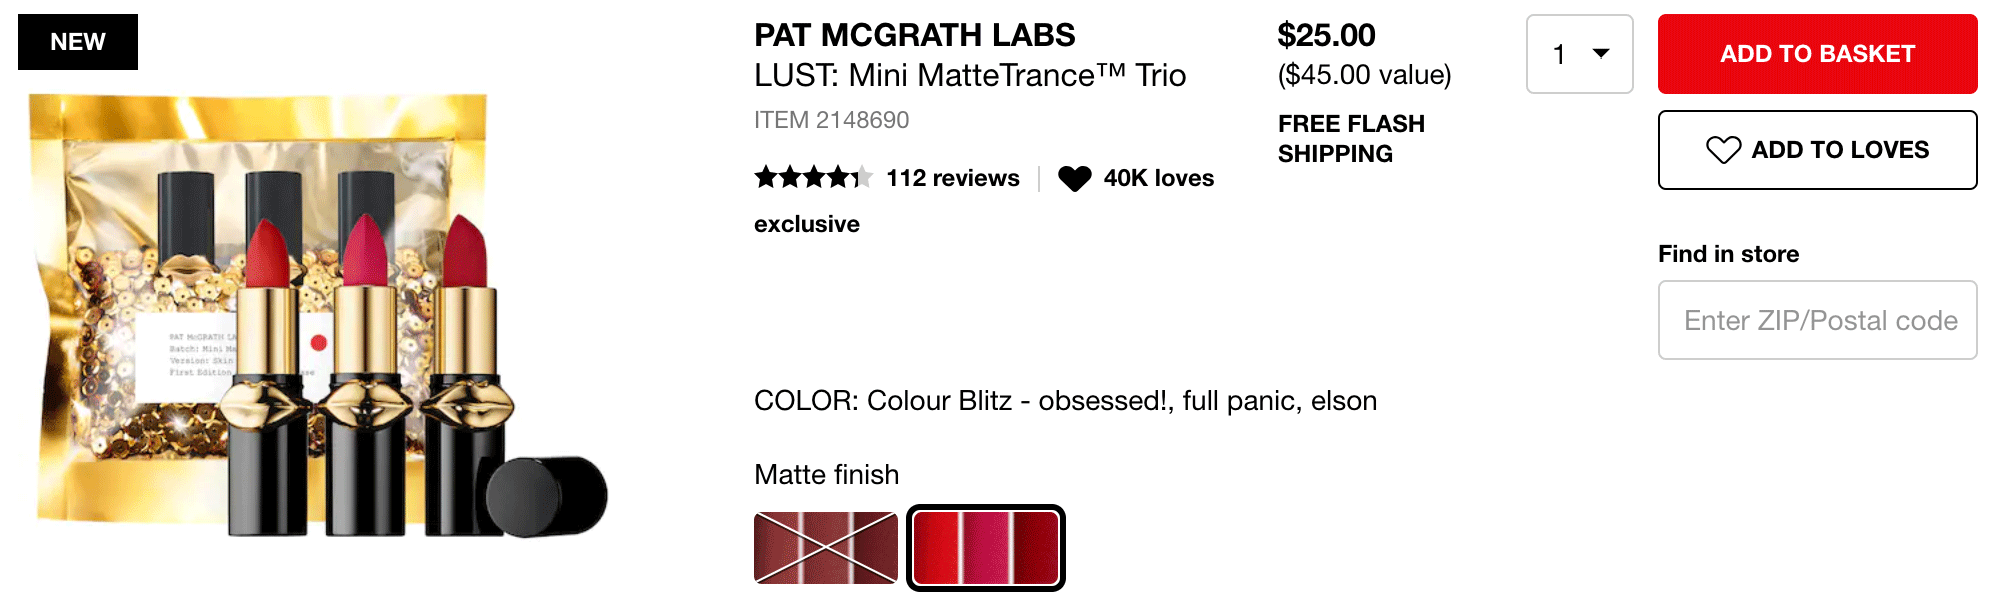Click the quantity value 1 selector
This screenshot has width=1996, height=616.
[1580, 54]
